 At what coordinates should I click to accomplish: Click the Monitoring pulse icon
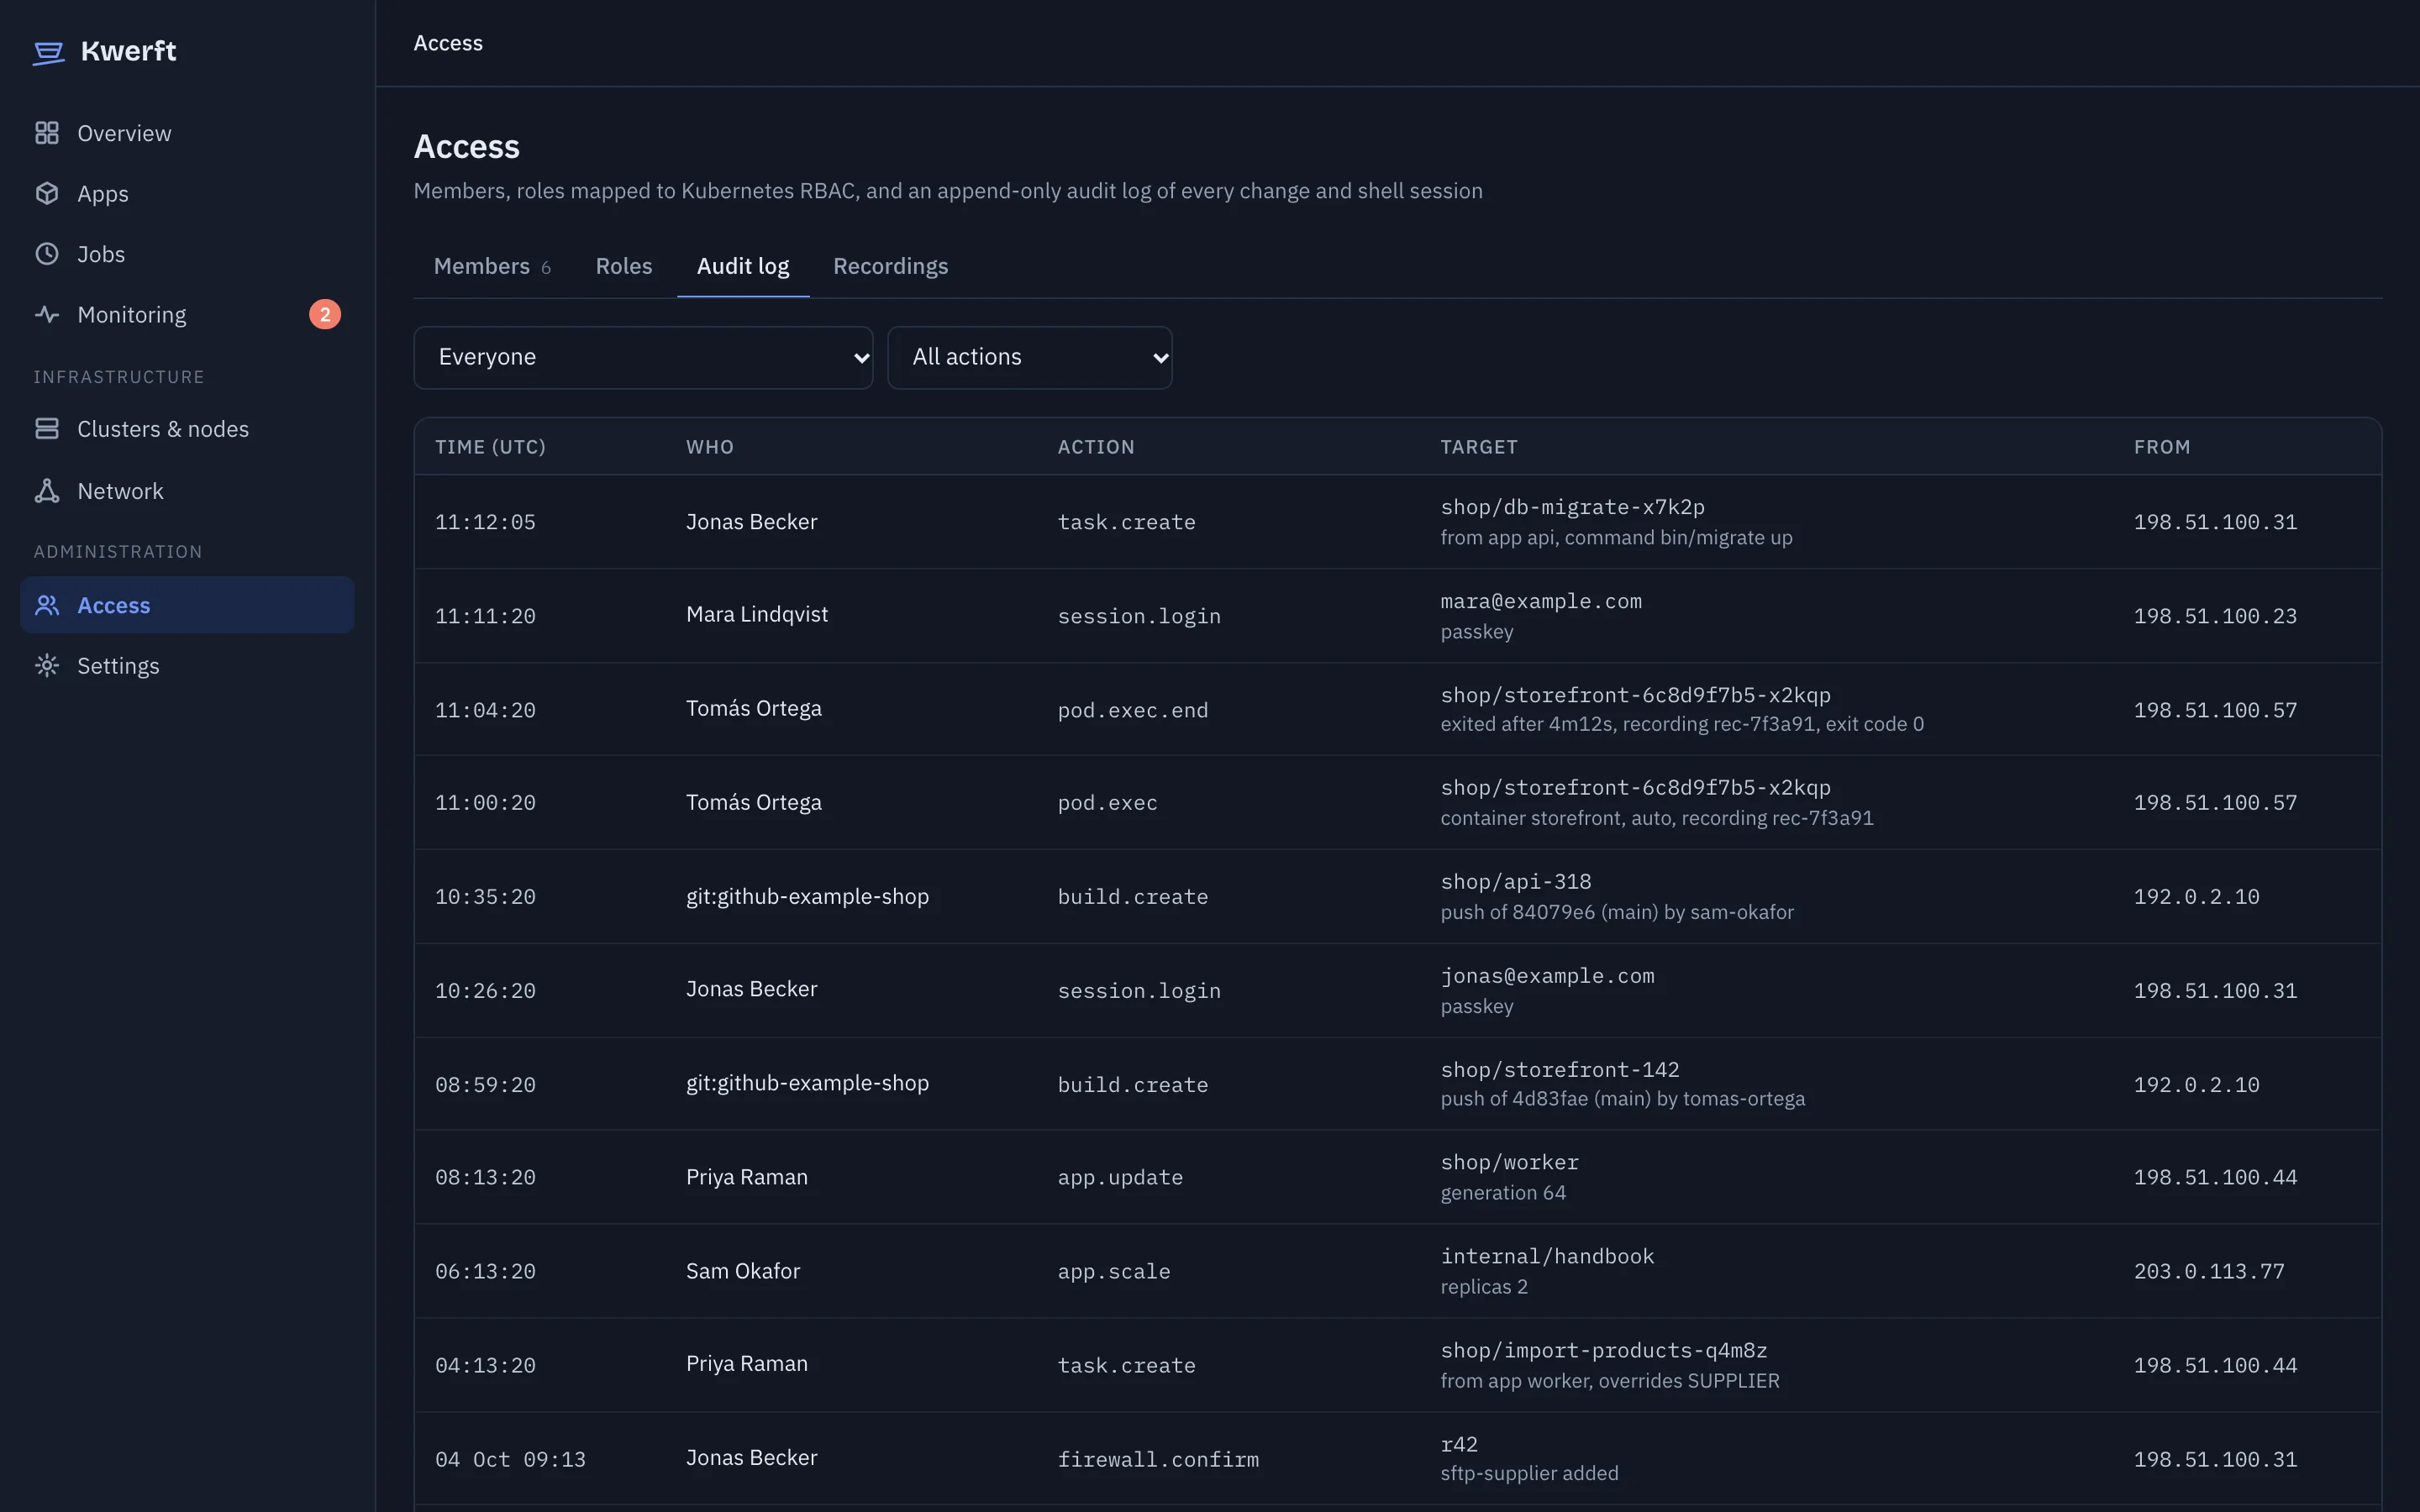point(47,314)
